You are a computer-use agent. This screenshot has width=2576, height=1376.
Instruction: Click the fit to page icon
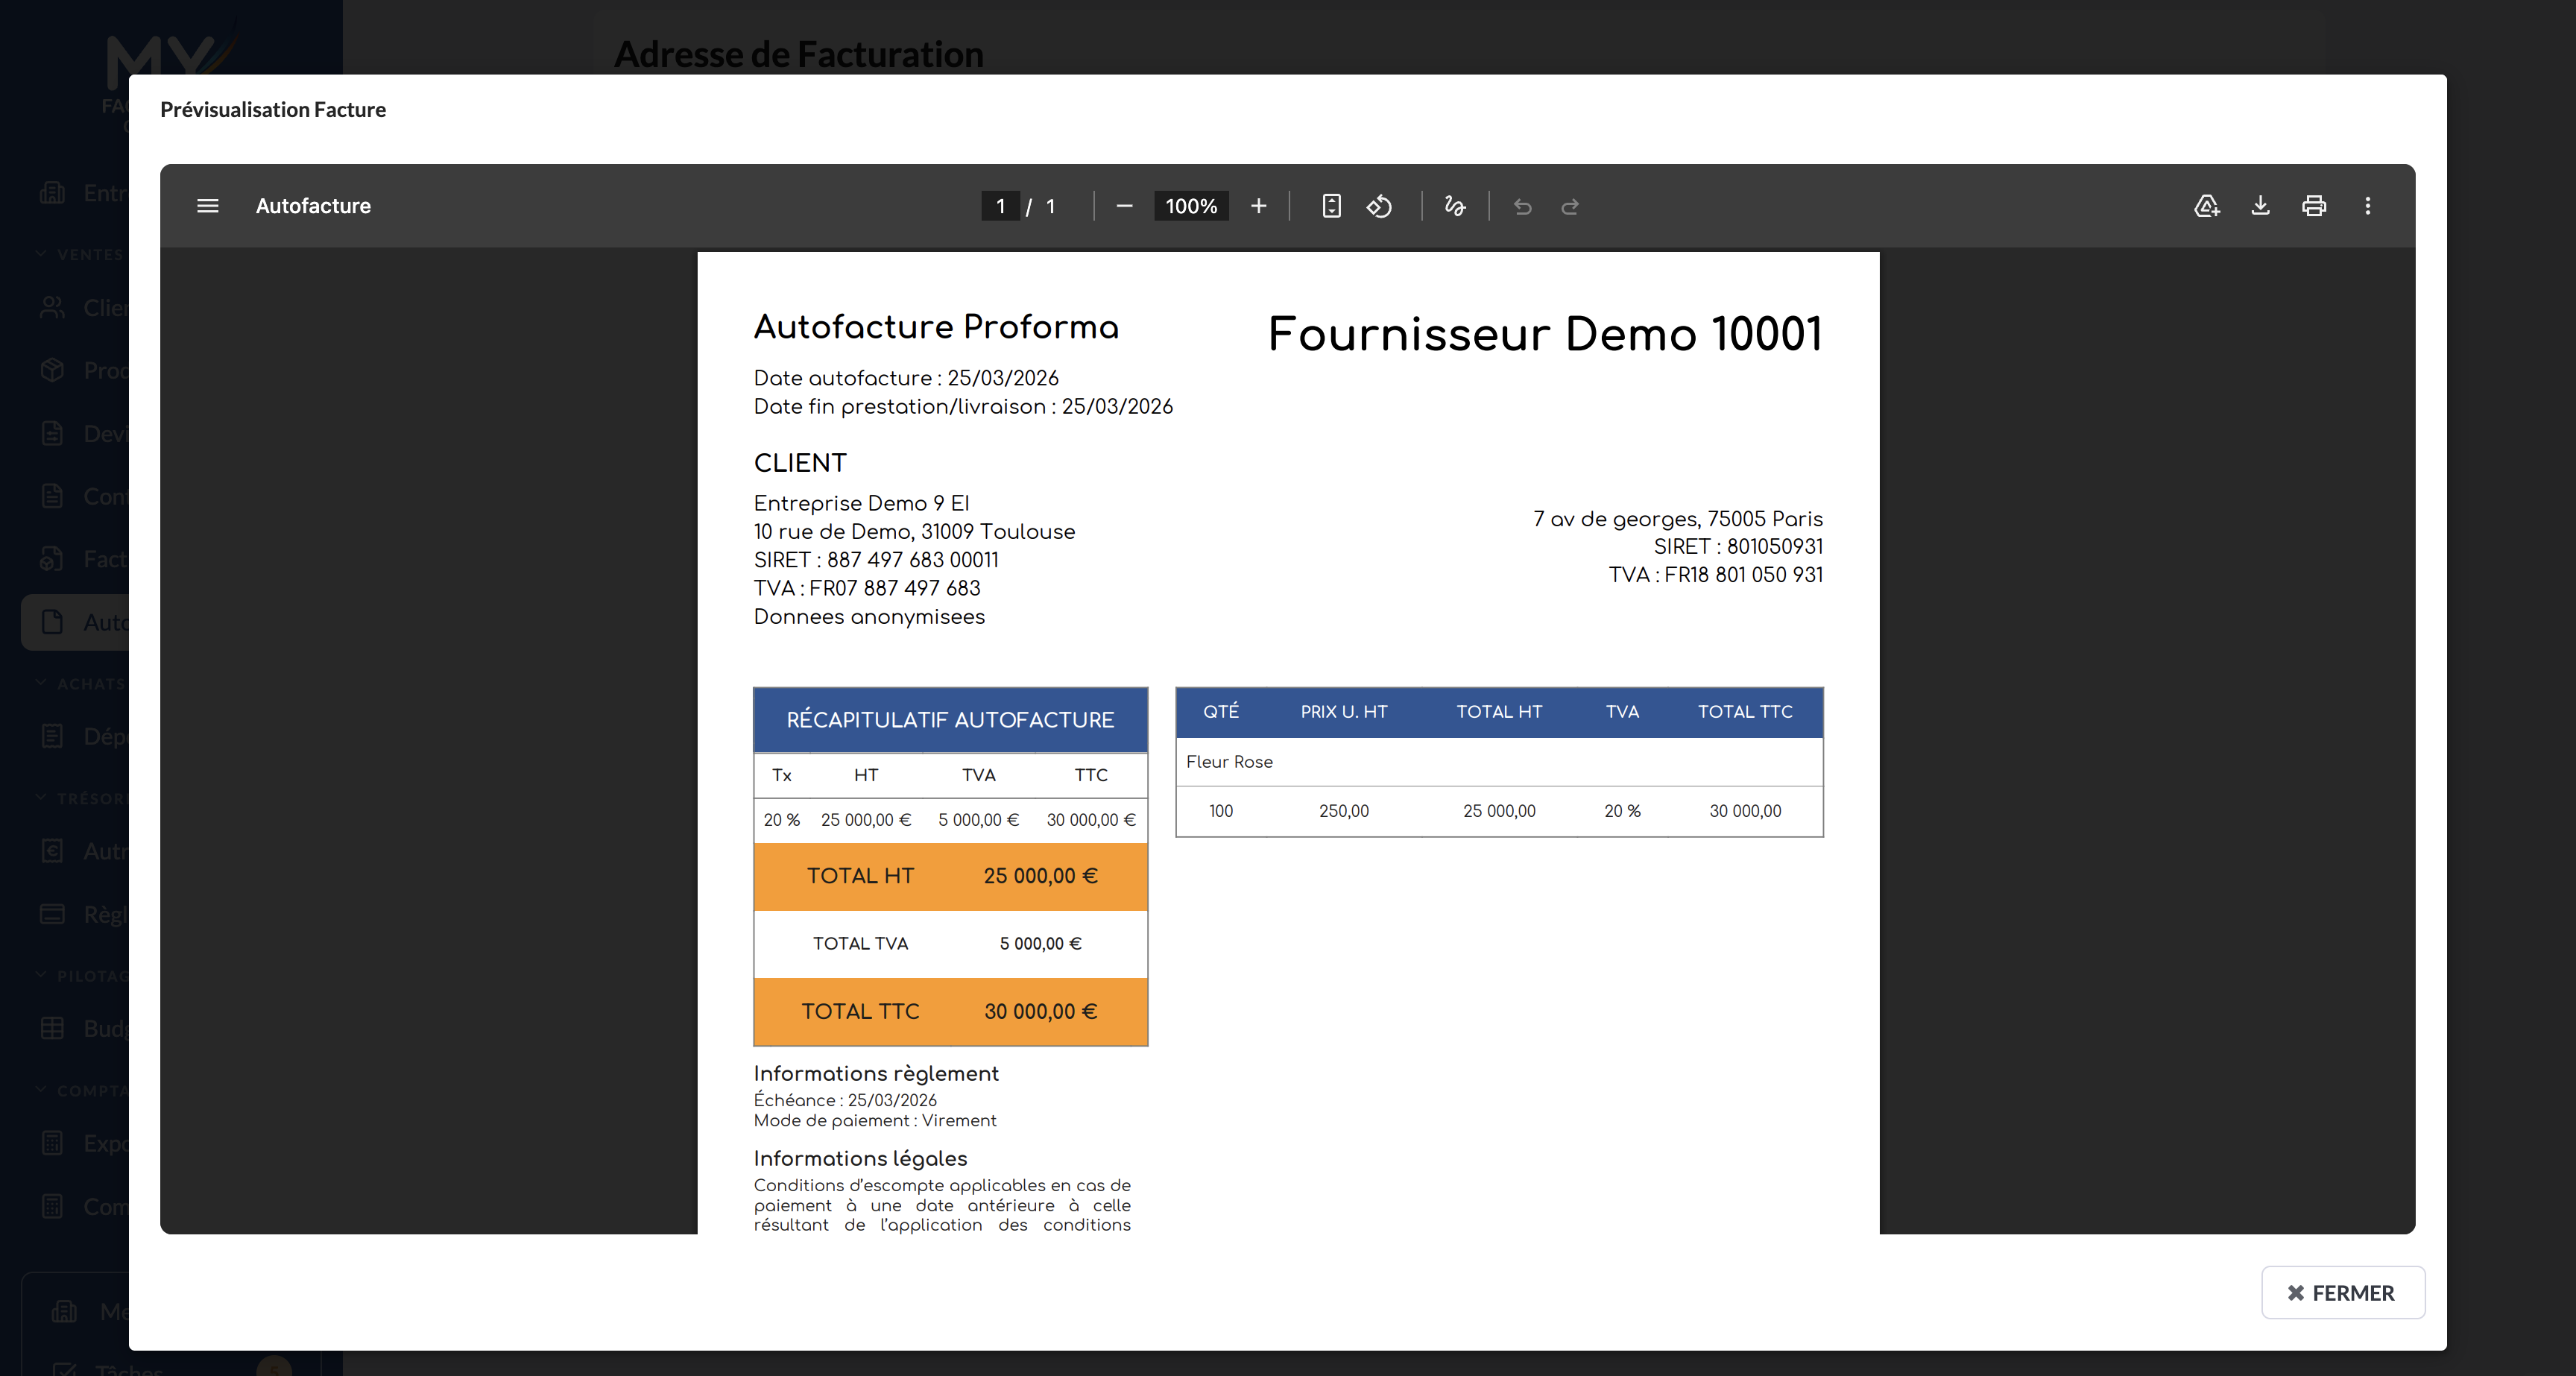(1331, 206)
